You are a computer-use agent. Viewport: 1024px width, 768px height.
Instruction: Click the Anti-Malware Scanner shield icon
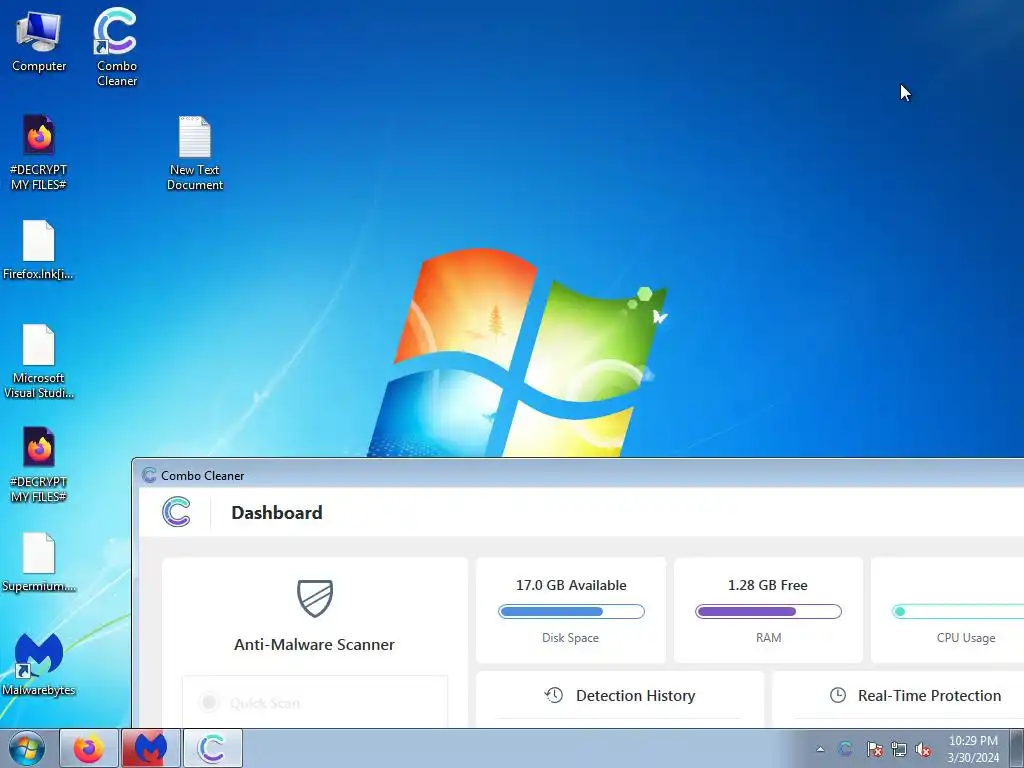pos(315,598)
